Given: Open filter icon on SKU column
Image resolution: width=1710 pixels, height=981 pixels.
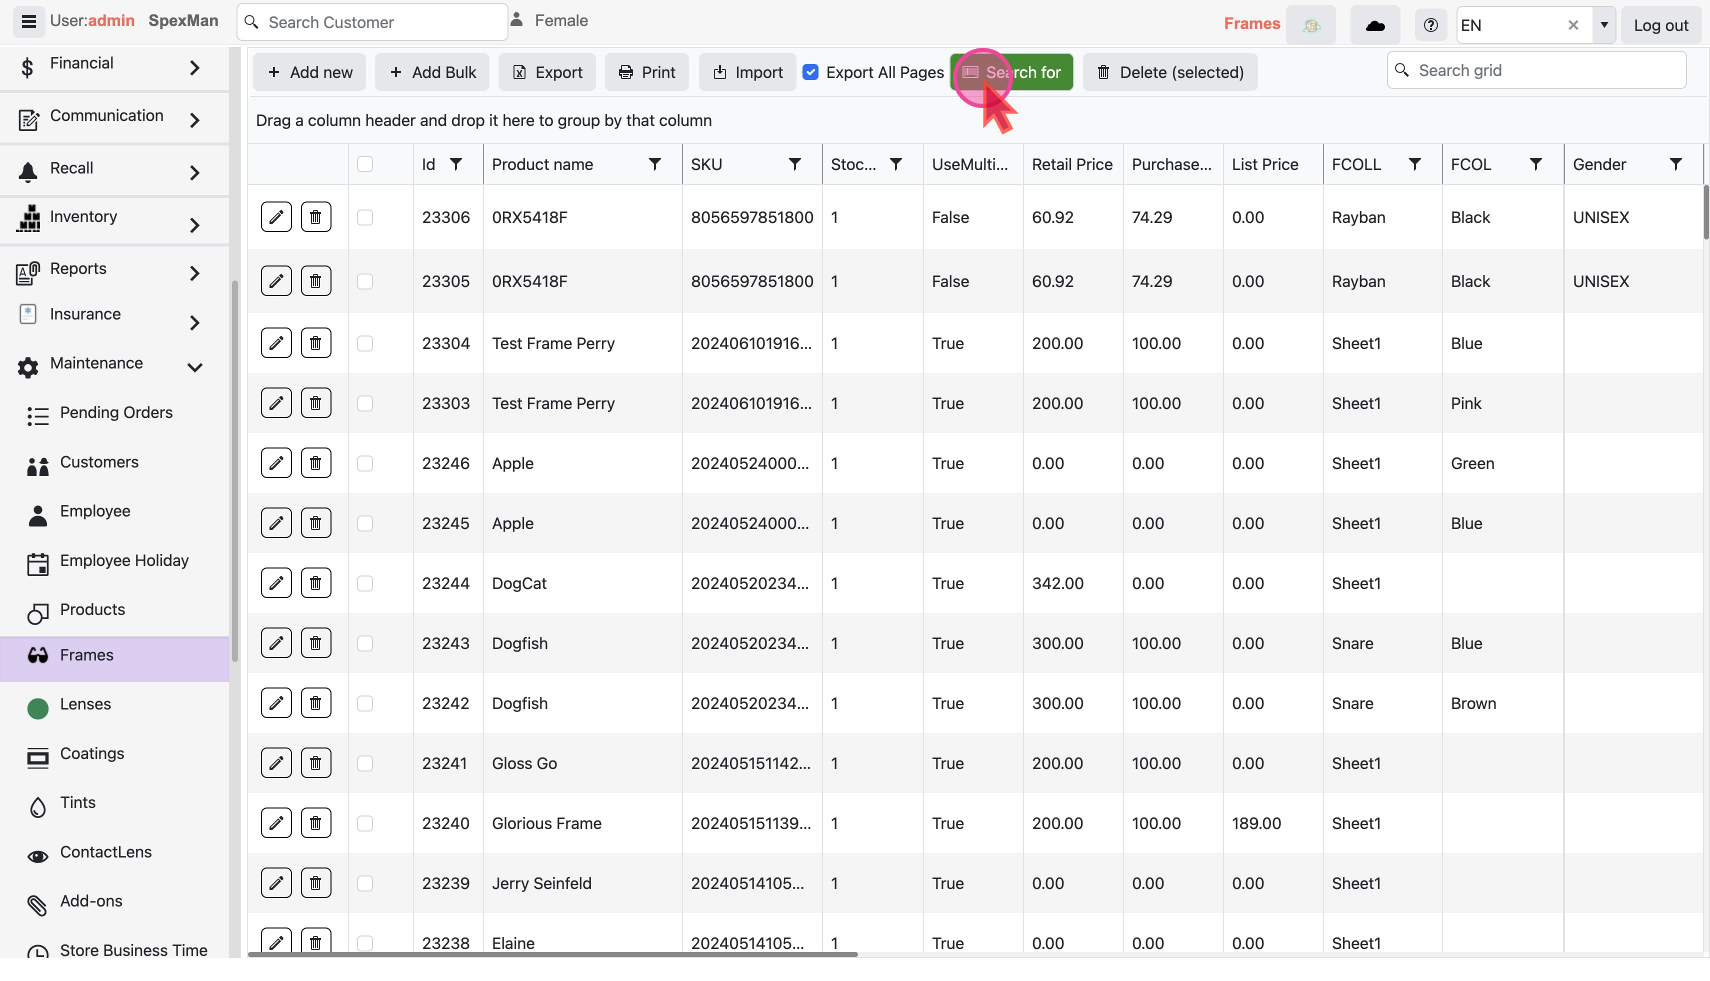Looking at the screenshot, I should pos(795,164).
